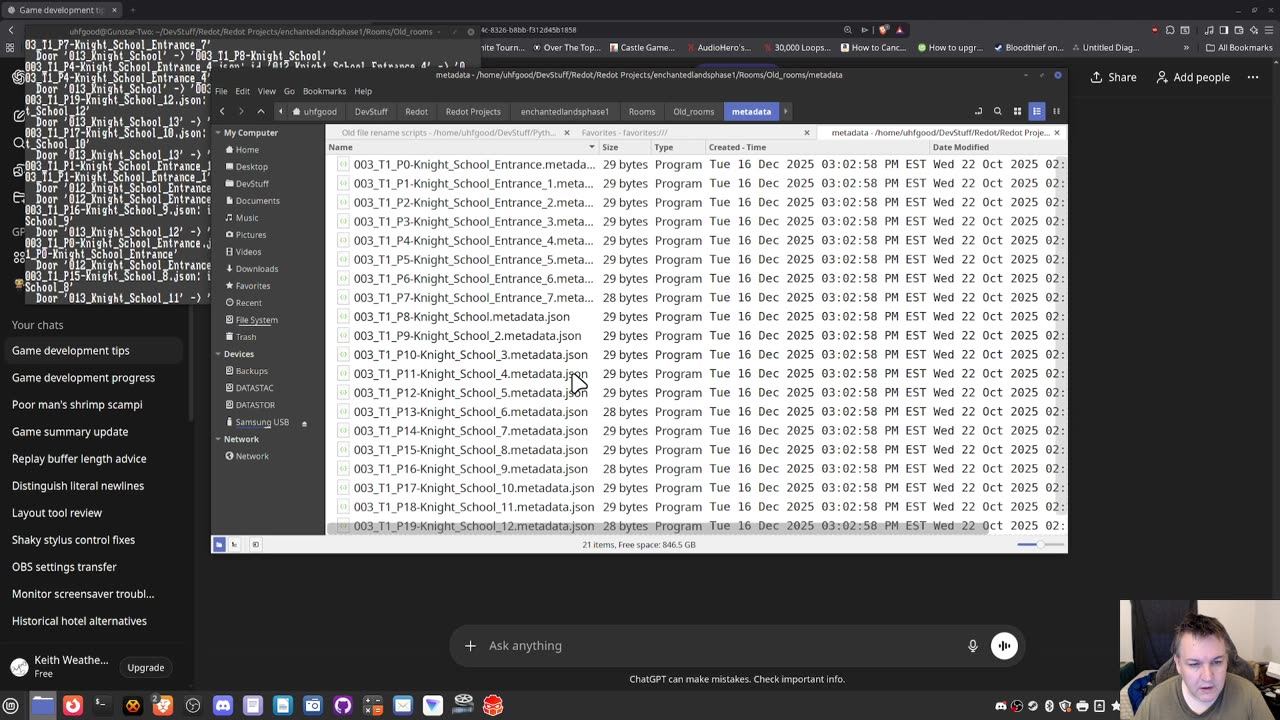Go up to the parent folder

point(261,111)
